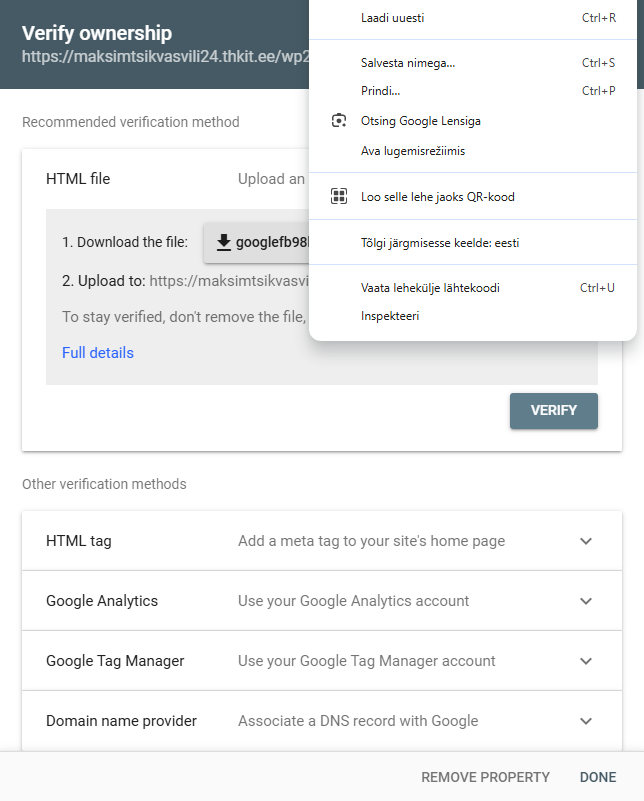Click the QR code icon
This screenshot has height=801, width=644.
[339, 197]
